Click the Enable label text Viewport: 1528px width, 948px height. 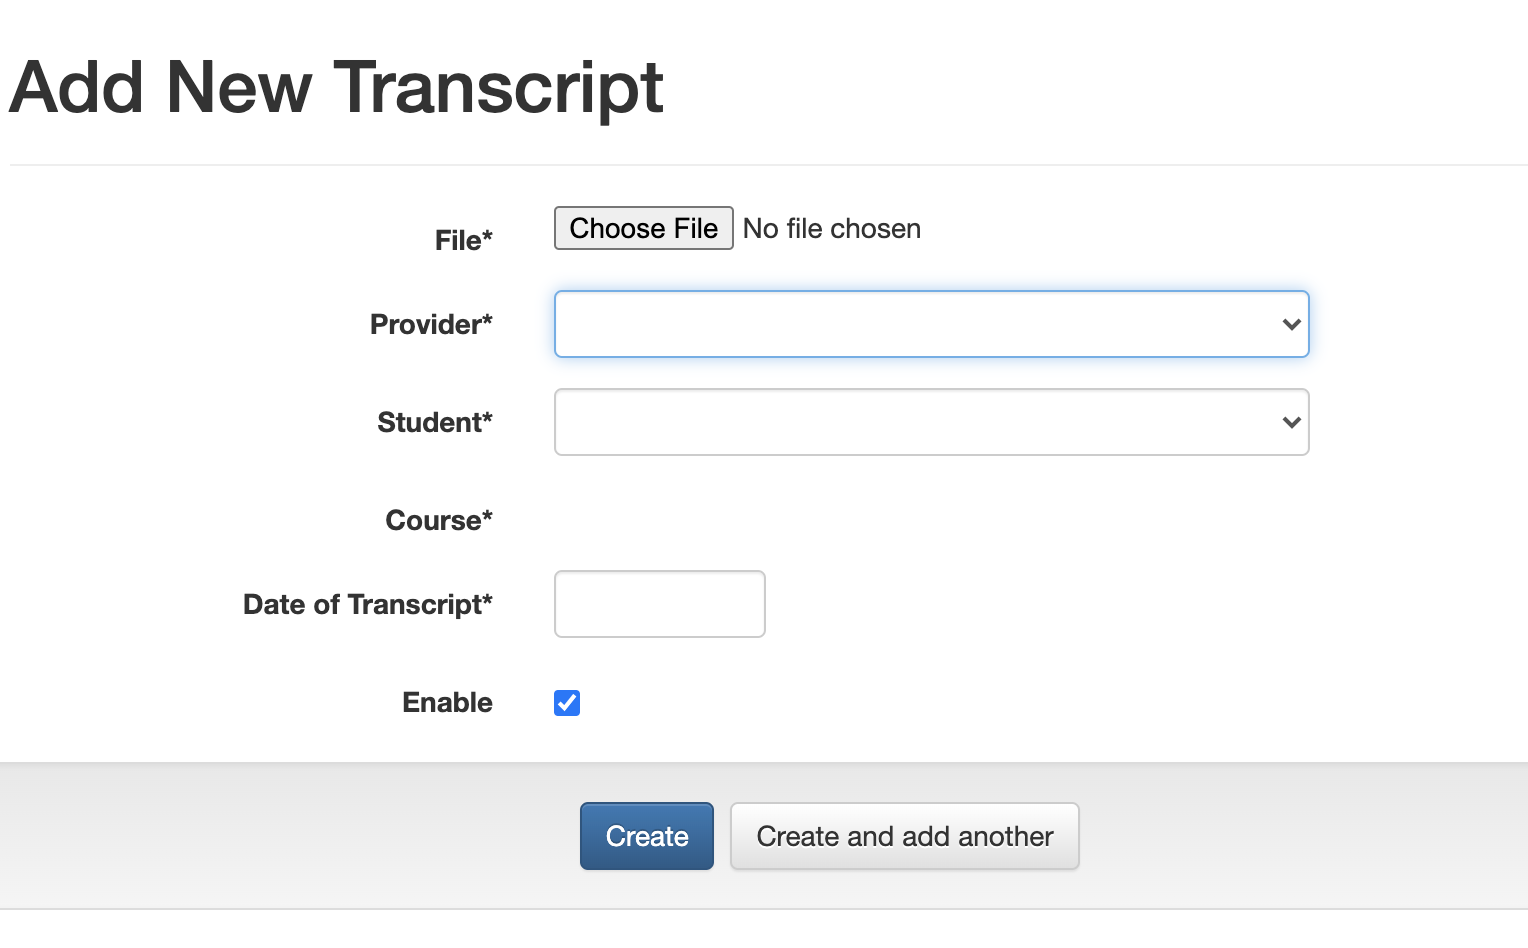447,702
